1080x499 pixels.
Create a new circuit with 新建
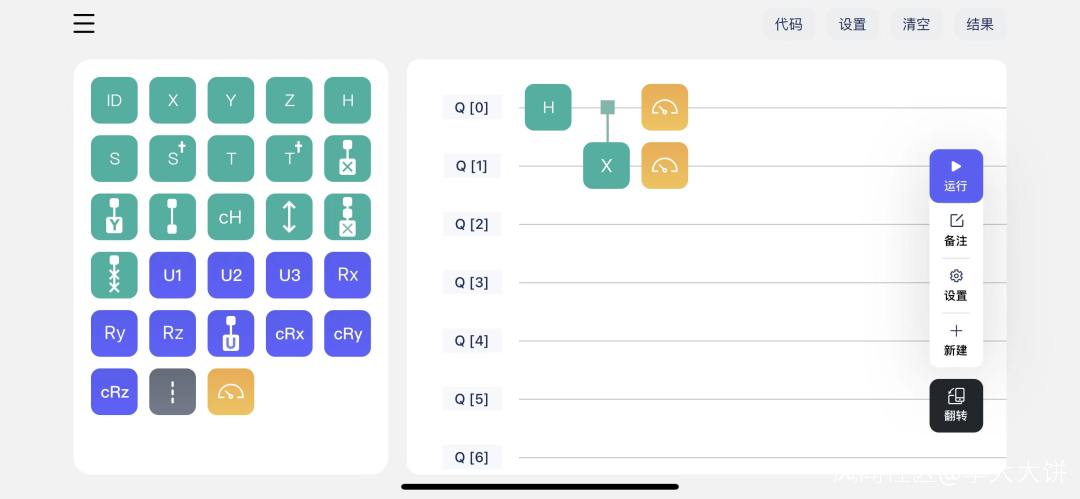coord(956,340)
